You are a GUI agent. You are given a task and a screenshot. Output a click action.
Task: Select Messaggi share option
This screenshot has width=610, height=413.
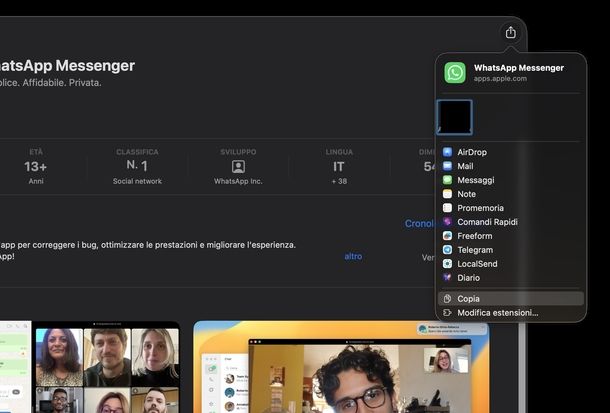(x=510, y=180)
